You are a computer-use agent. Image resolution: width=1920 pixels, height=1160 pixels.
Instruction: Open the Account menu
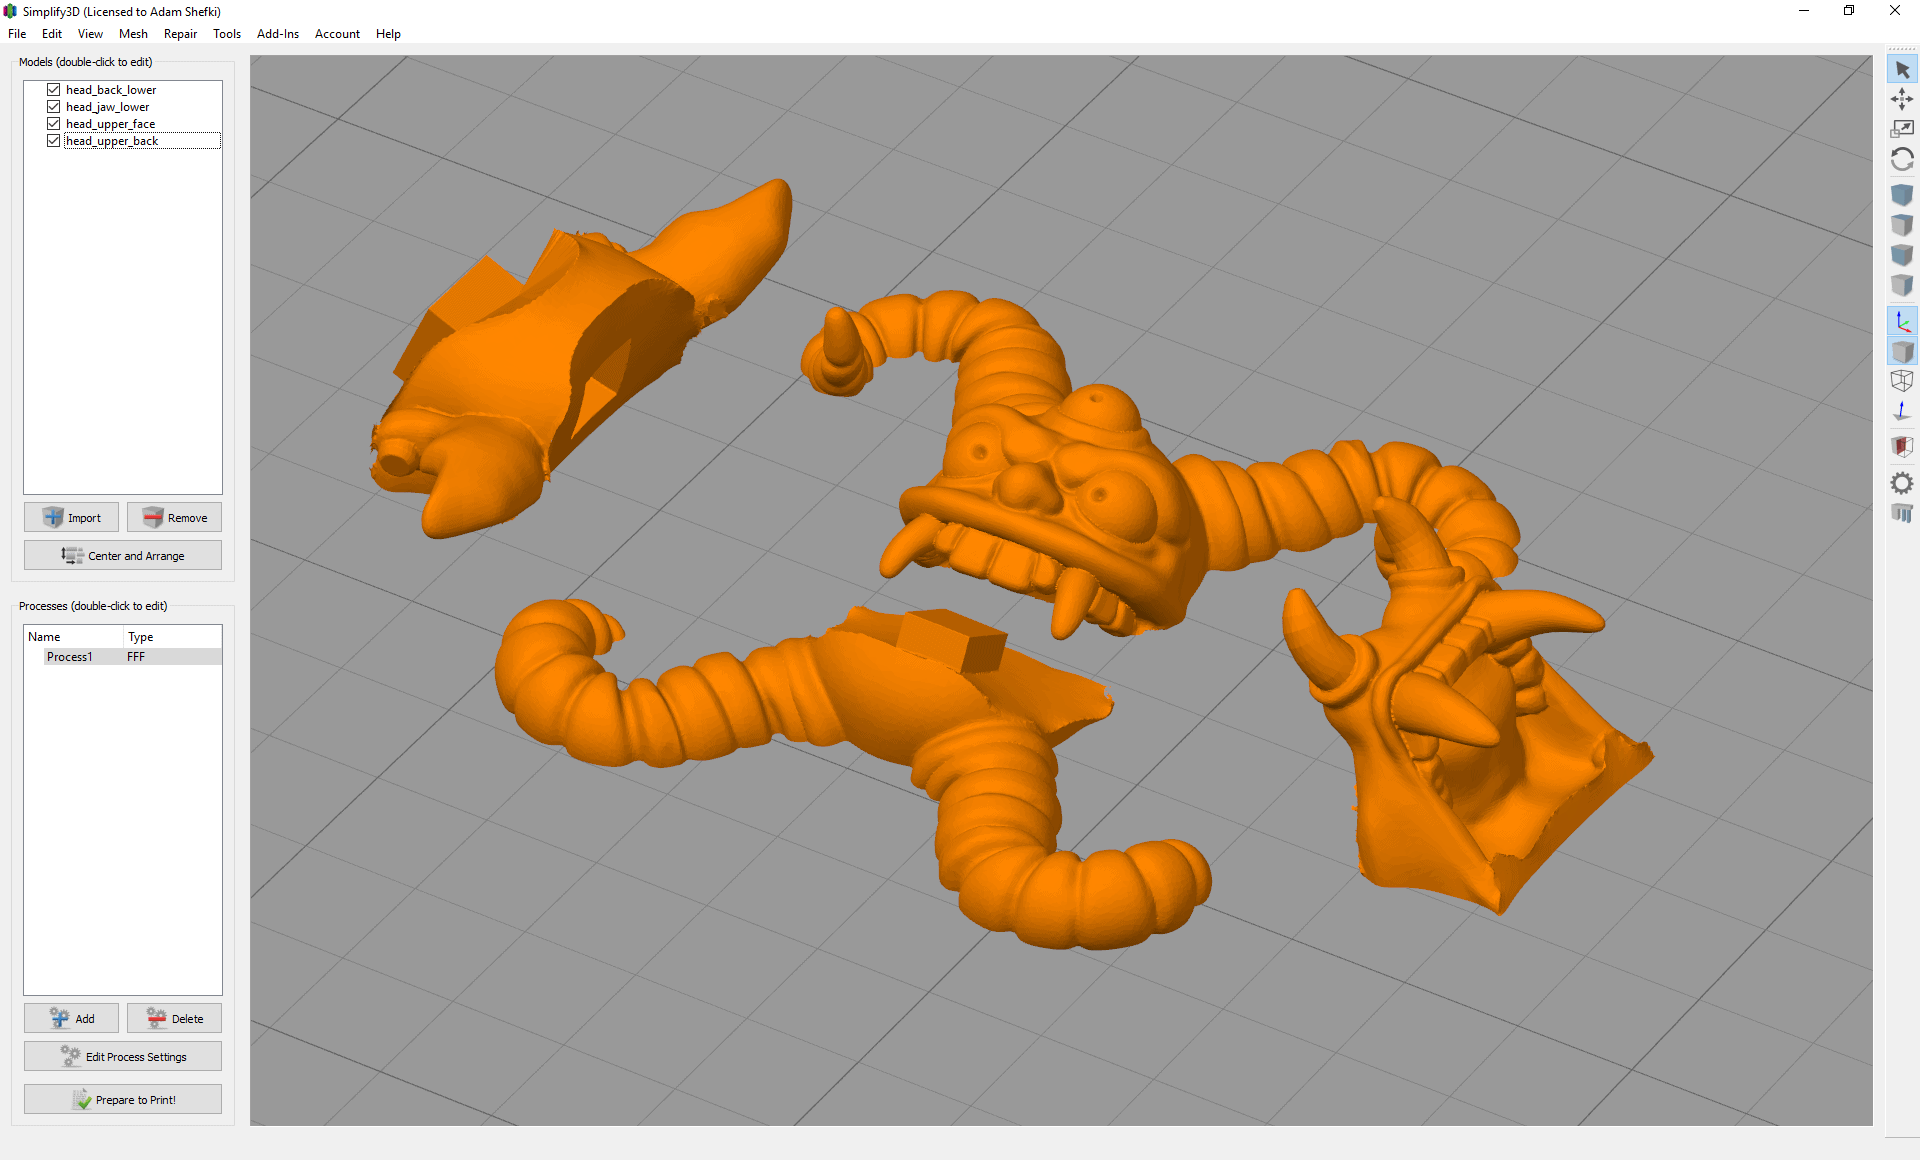click(337, 34)
